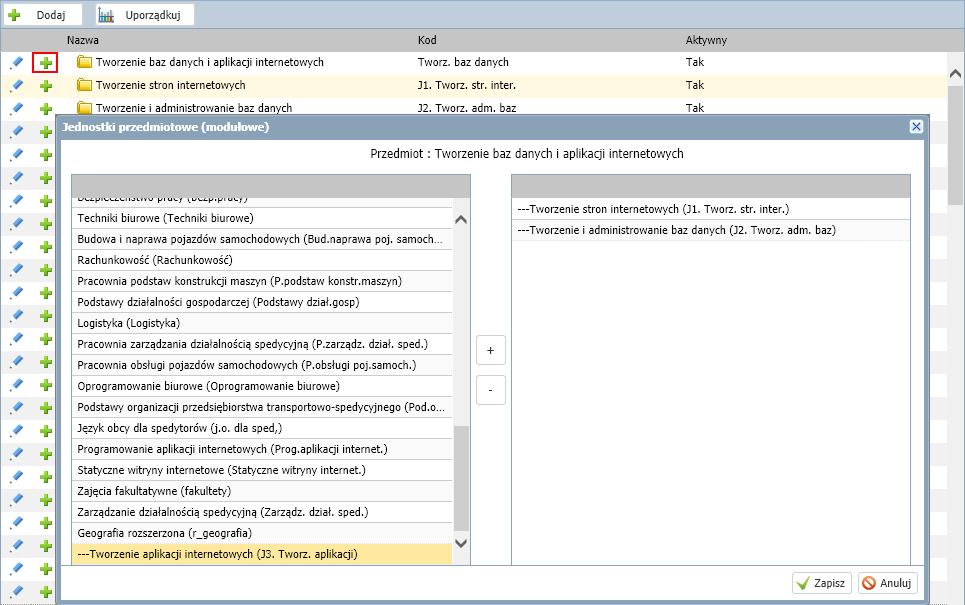Select Statyczne witryny internetowe
The image size is (965, 605).
tap(262, 470)
